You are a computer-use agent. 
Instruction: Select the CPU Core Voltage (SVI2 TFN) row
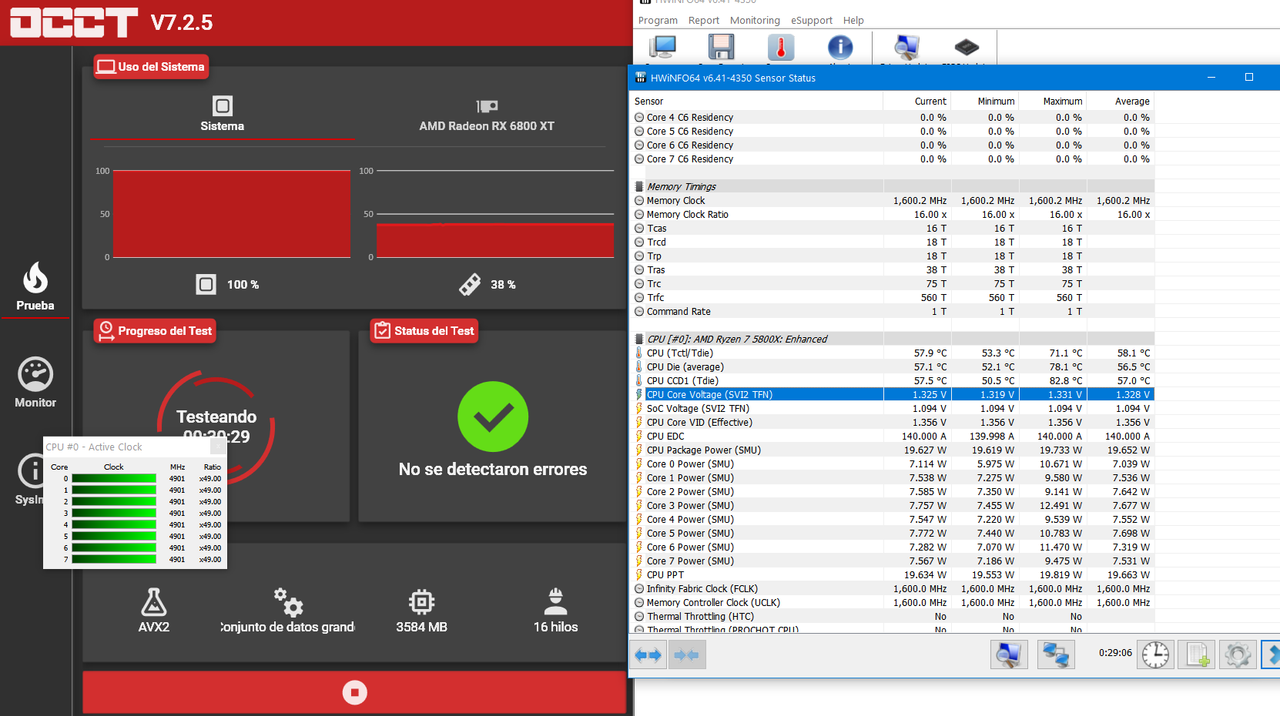tap(893, 394)
